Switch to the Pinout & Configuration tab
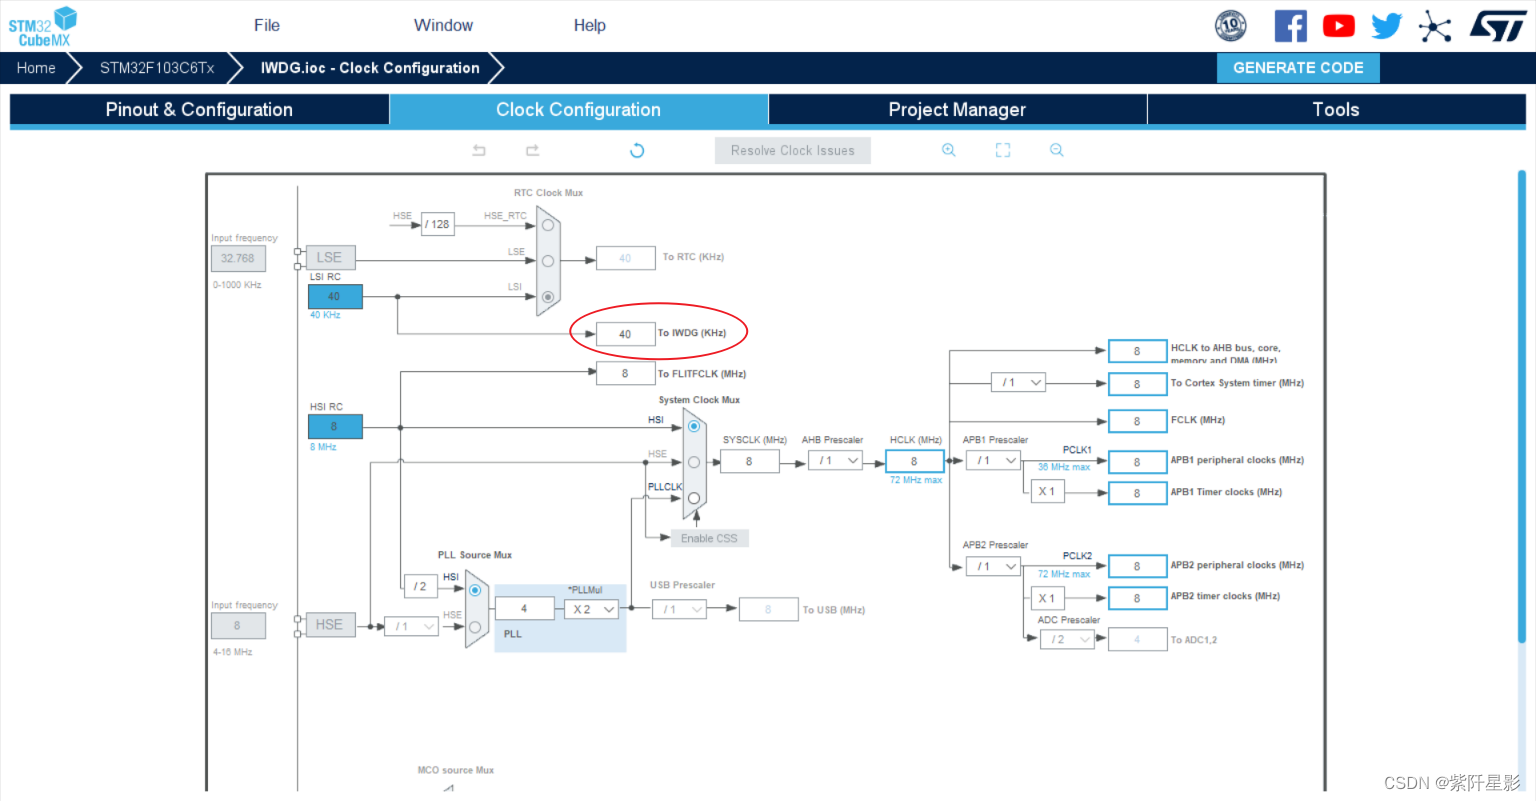The width and height of the screenshot is (1536, 801). 199,110
